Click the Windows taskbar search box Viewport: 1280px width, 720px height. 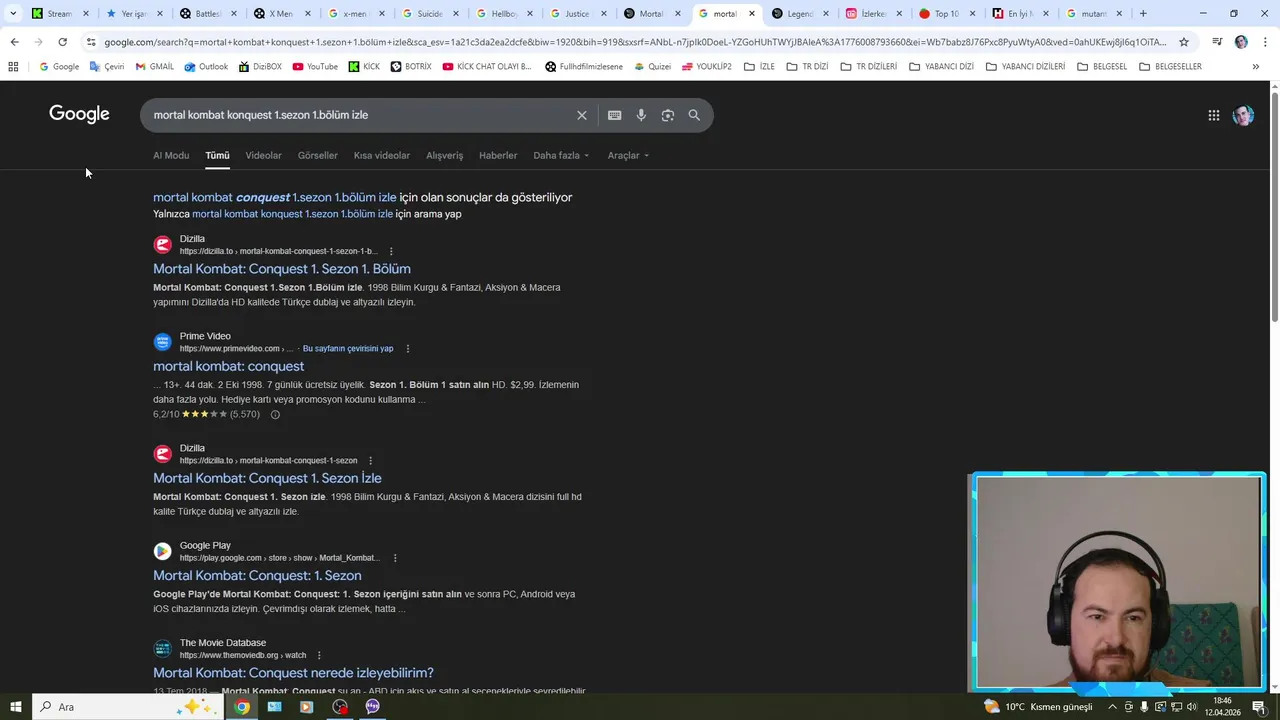point(128,706)
